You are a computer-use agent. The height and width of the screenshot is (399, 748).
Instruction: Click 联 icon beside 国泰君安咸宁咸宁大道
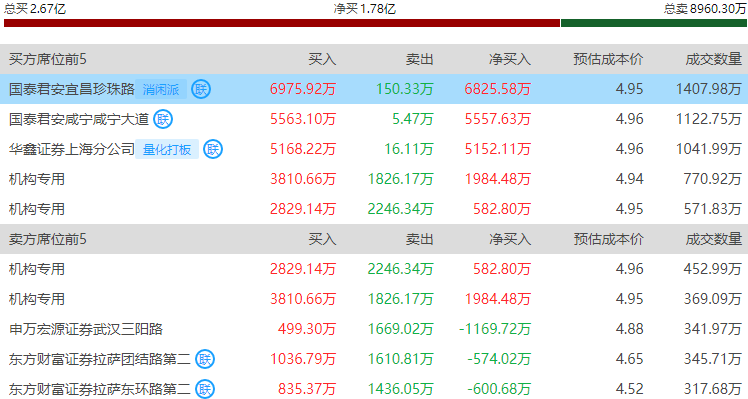(163, 119)
